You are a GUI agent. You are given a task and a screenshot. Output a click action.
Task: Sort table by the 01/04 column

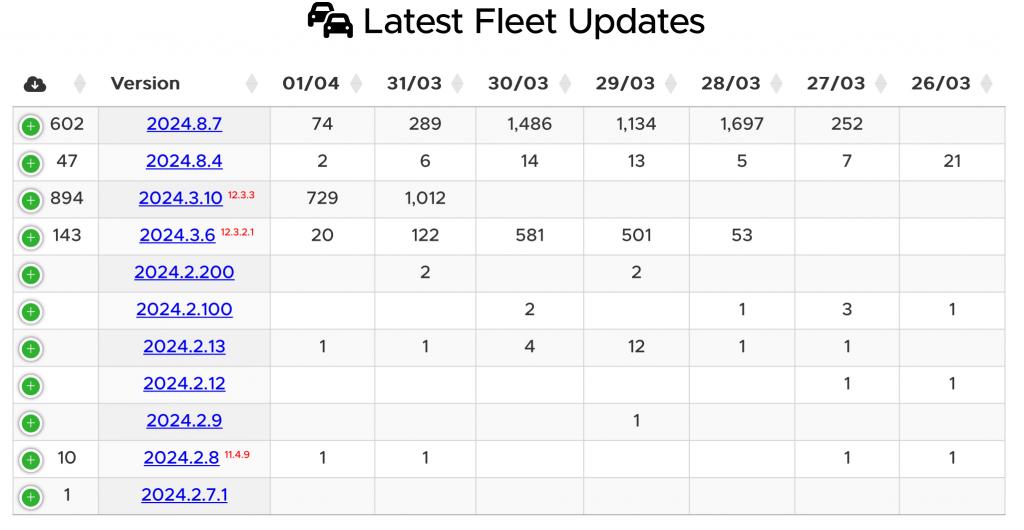311,84
